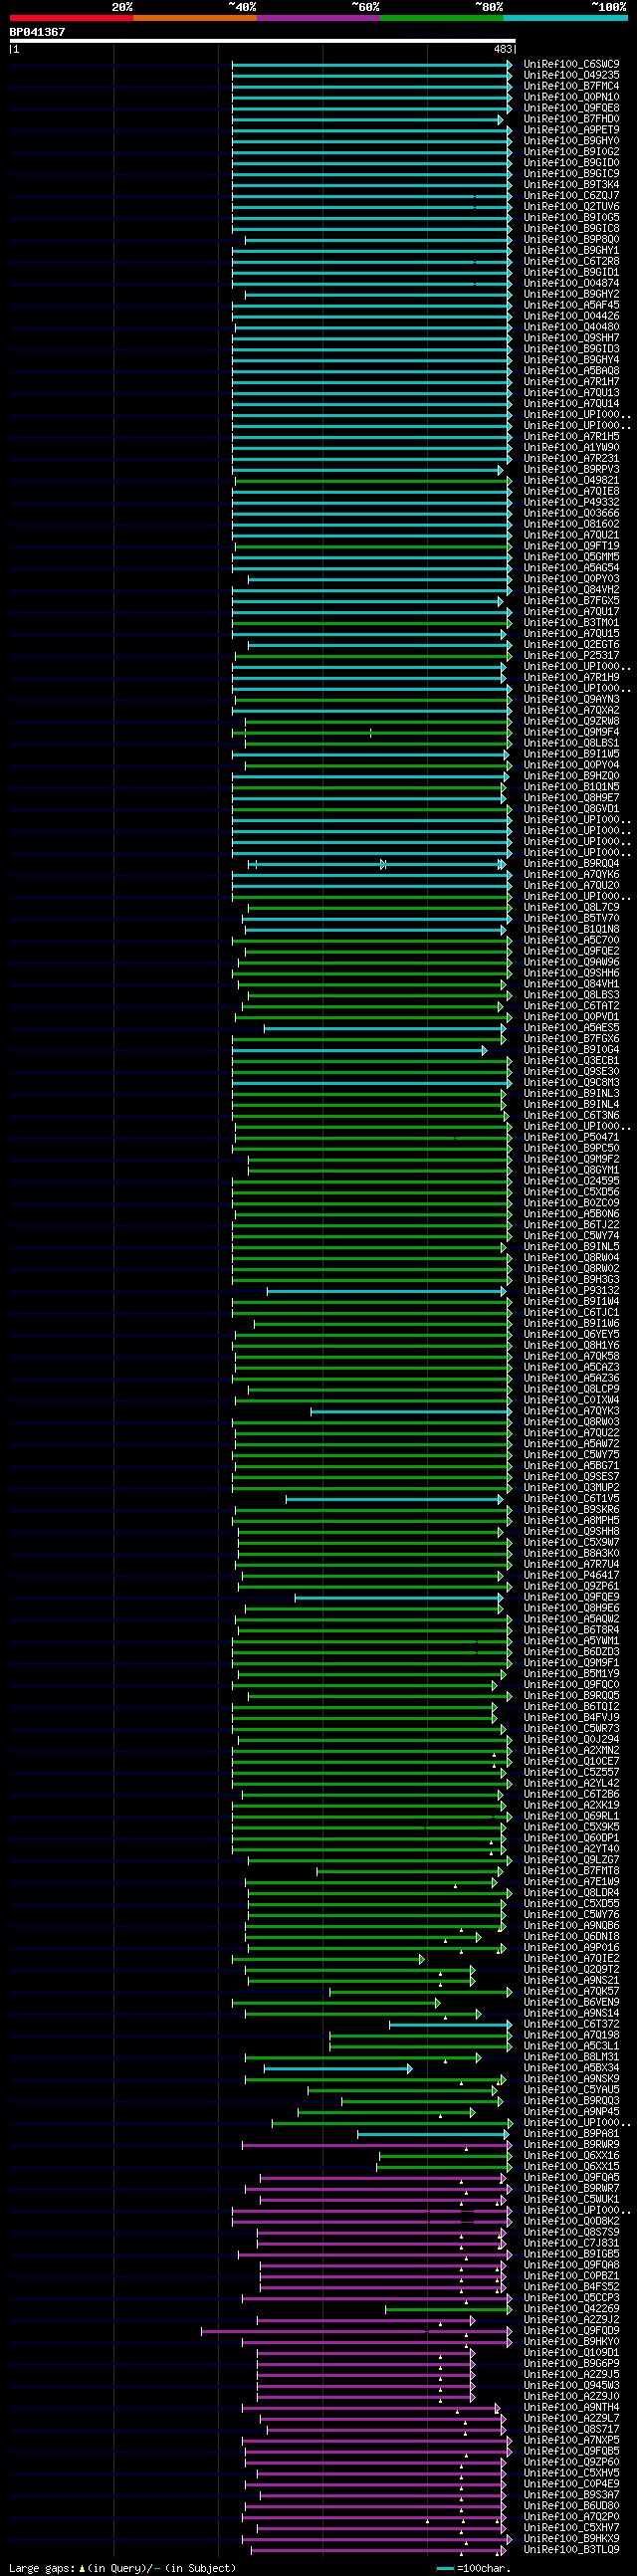
Task: Select the hit label UniRef100_Q9FQE8
Action: pos(571,108)
